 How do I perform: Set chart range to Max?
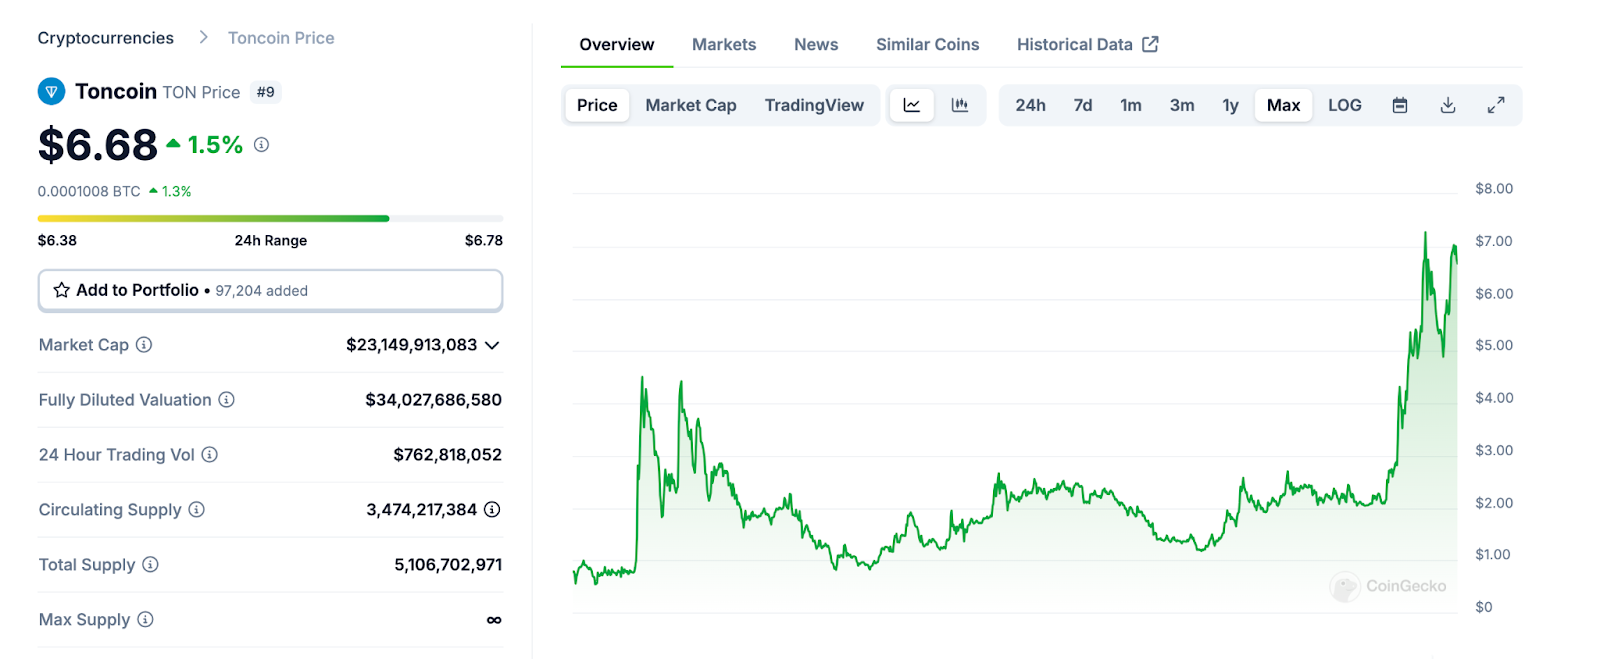point(1284,105)
